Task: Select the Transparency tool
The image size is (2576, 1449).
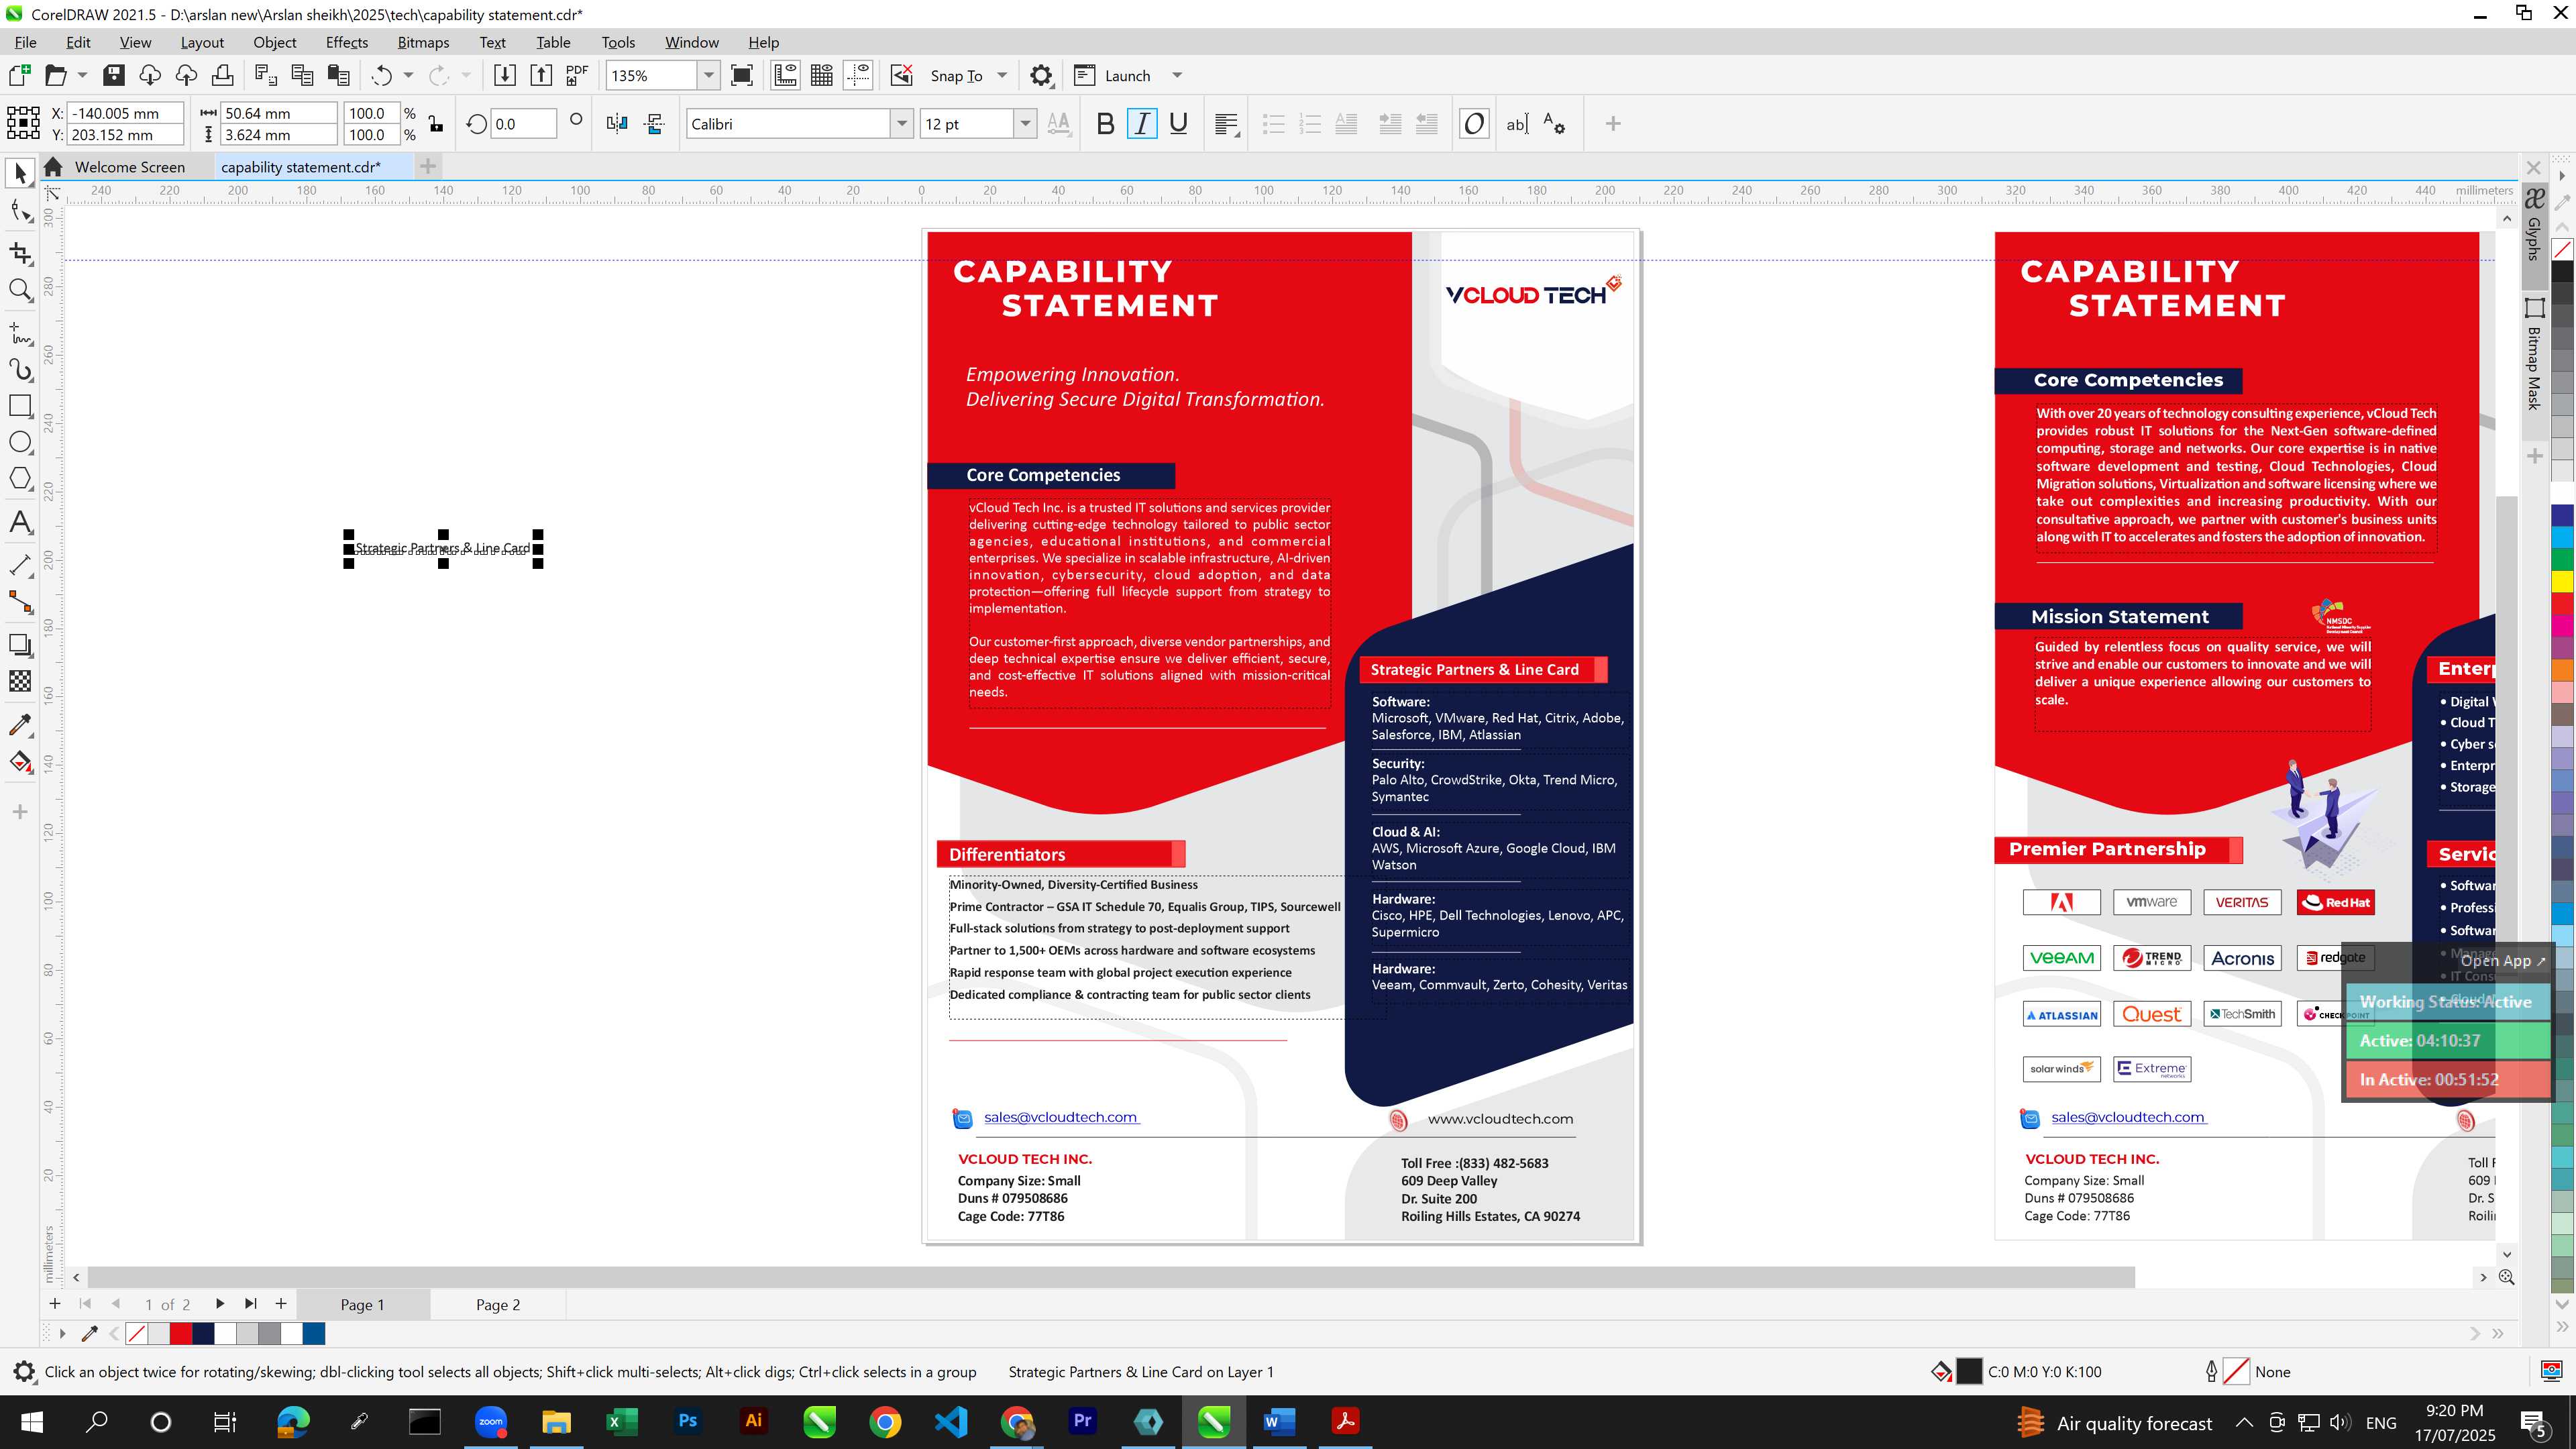Action: tap(20, 682)
